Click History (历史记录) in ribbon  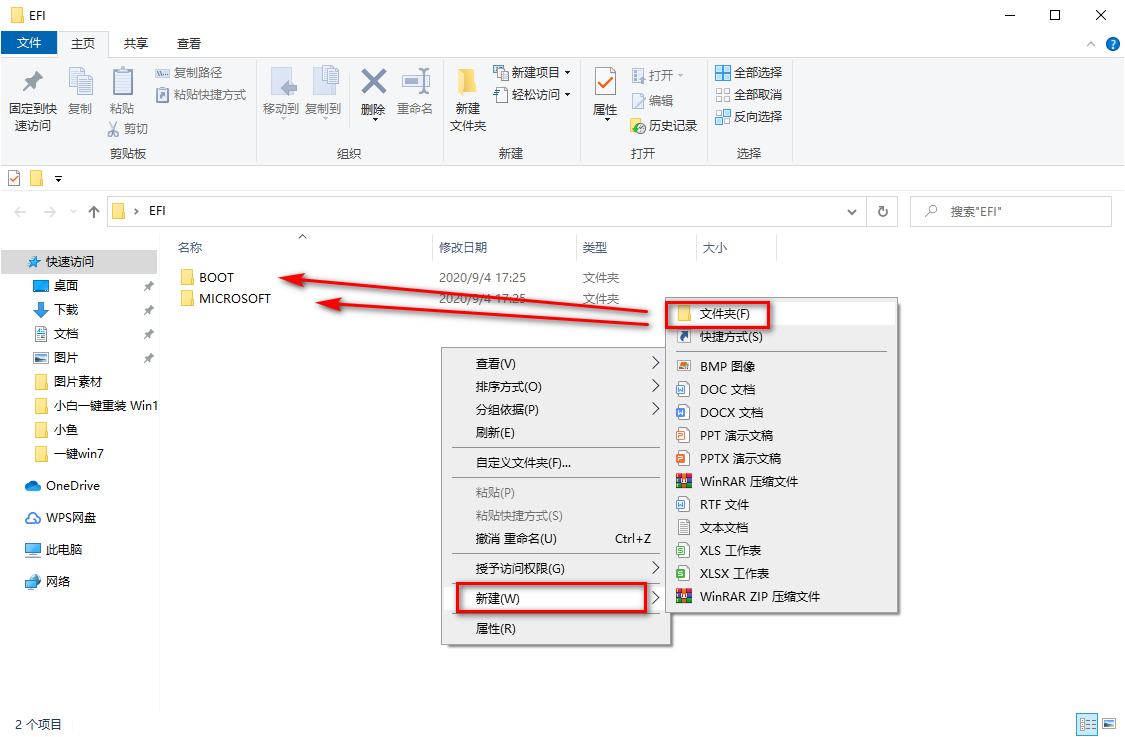pyautogui.click(x=664, y=126)
